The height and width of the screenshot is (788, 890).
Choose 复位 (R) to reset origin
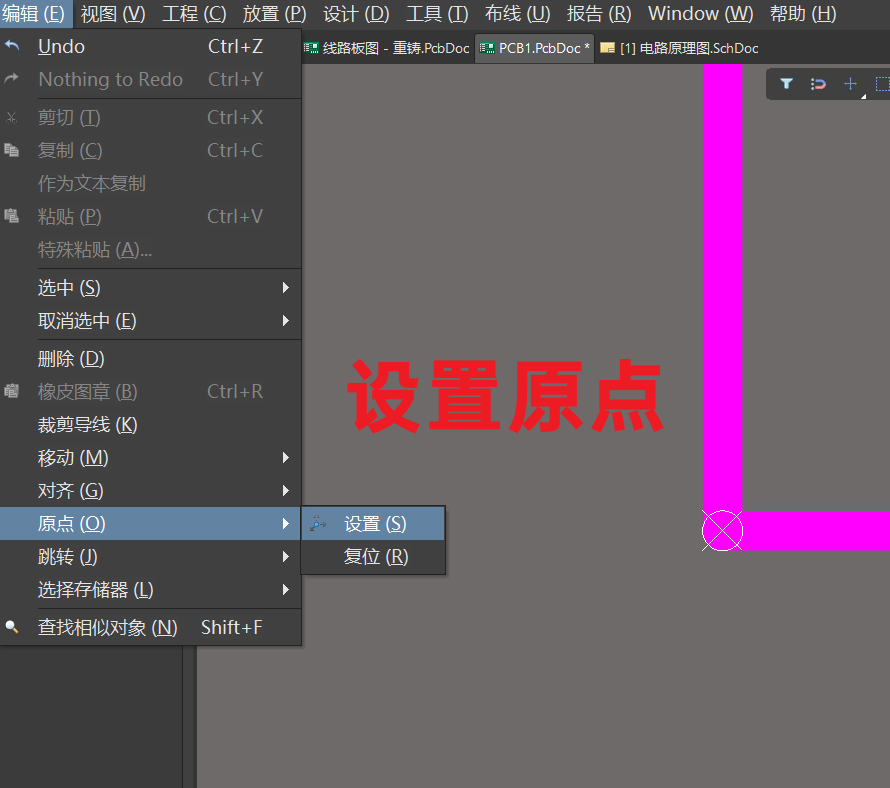pyautogui.click(x=376, y=557)
